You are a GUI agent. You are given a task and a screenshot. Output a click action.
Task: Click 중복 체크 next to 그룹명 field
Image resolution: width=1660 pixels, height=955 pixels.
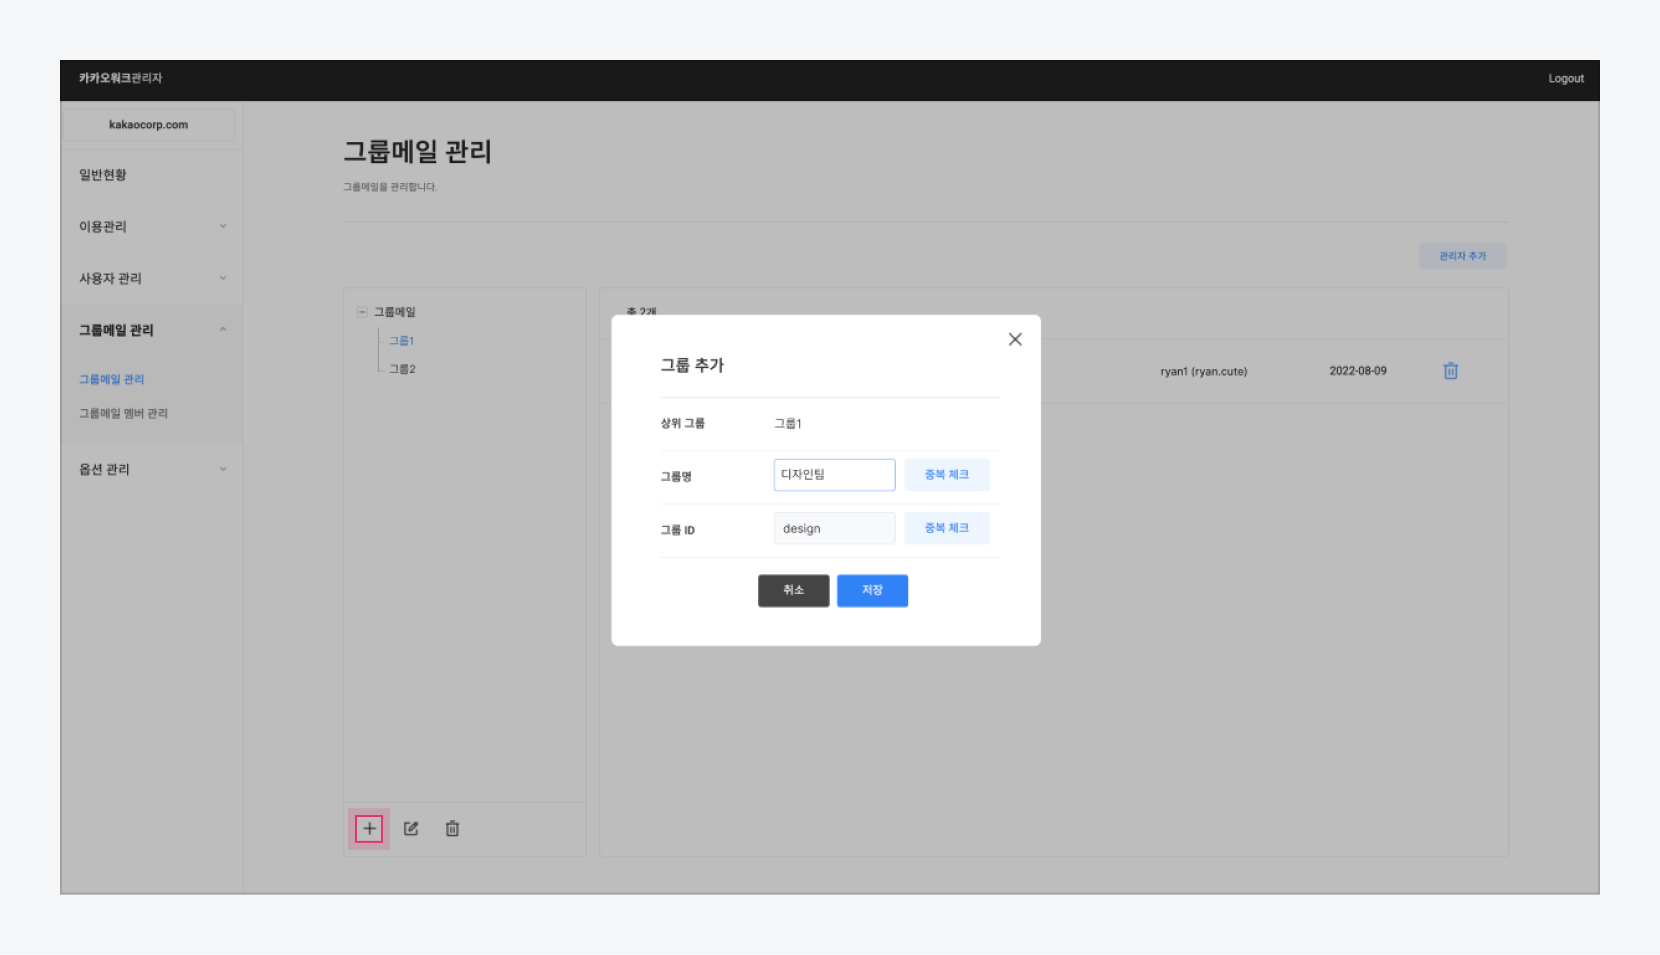click(946, 475)
